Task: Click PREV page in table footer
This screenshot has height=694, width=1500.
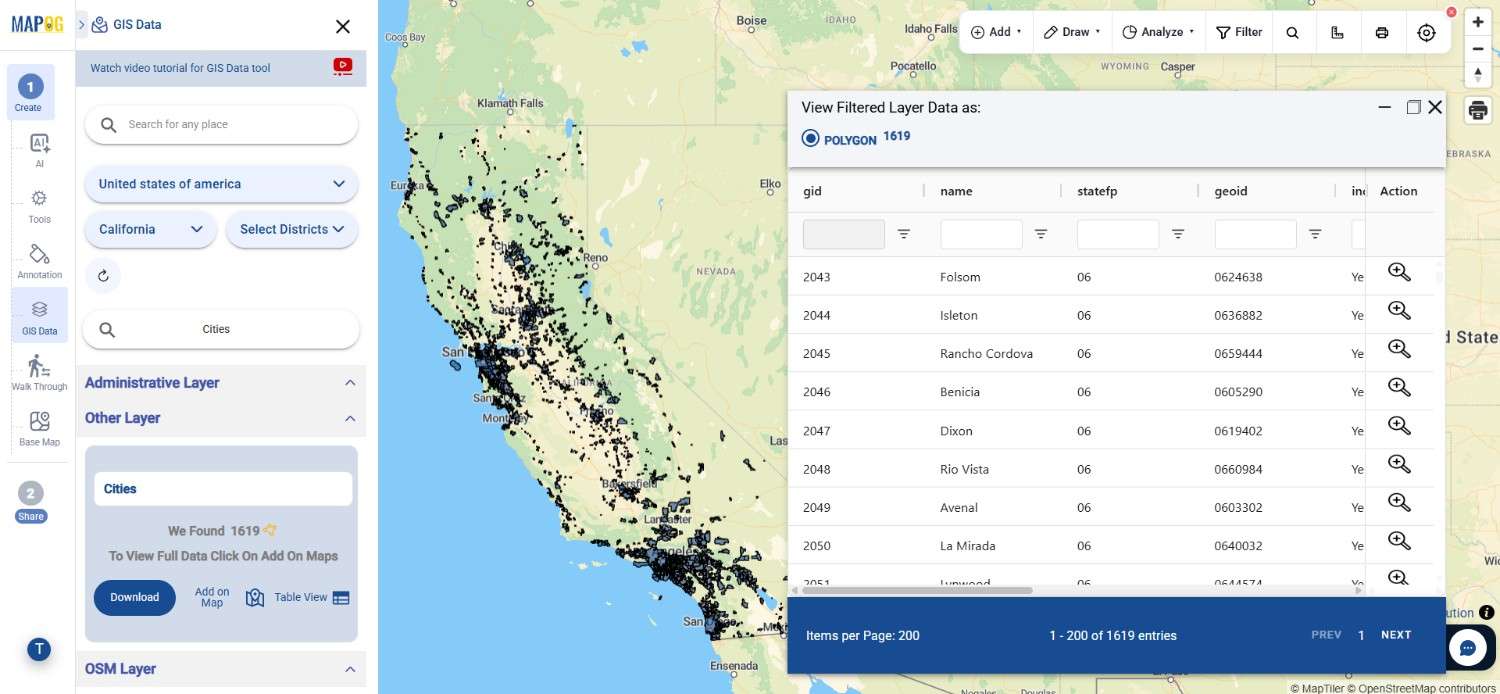Action: tap(1326, 635)
